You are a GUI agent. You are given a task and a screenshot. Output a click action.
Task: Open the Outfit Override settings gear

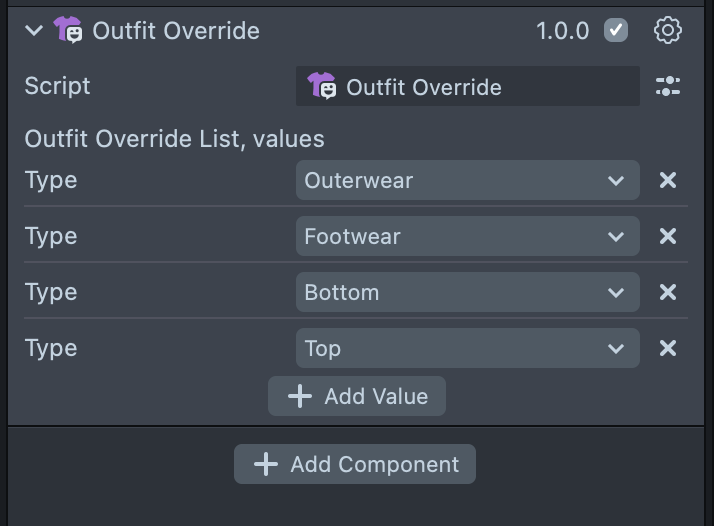[667, 30]
